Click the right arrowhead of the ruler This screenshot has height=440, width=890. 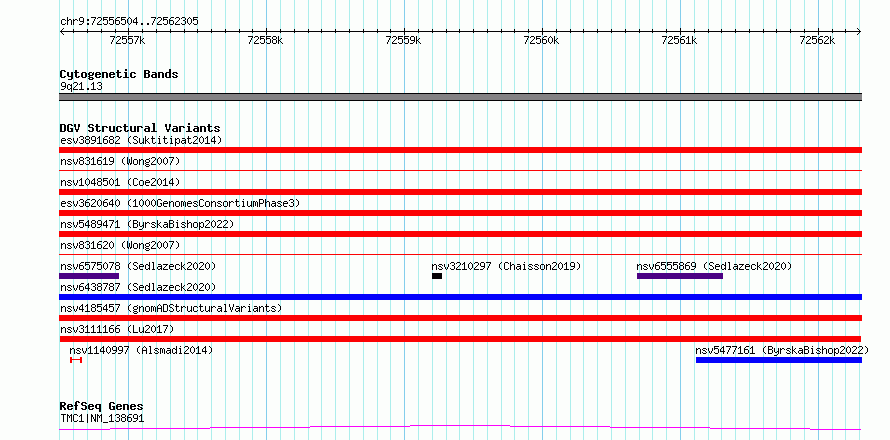coord(859,31)
